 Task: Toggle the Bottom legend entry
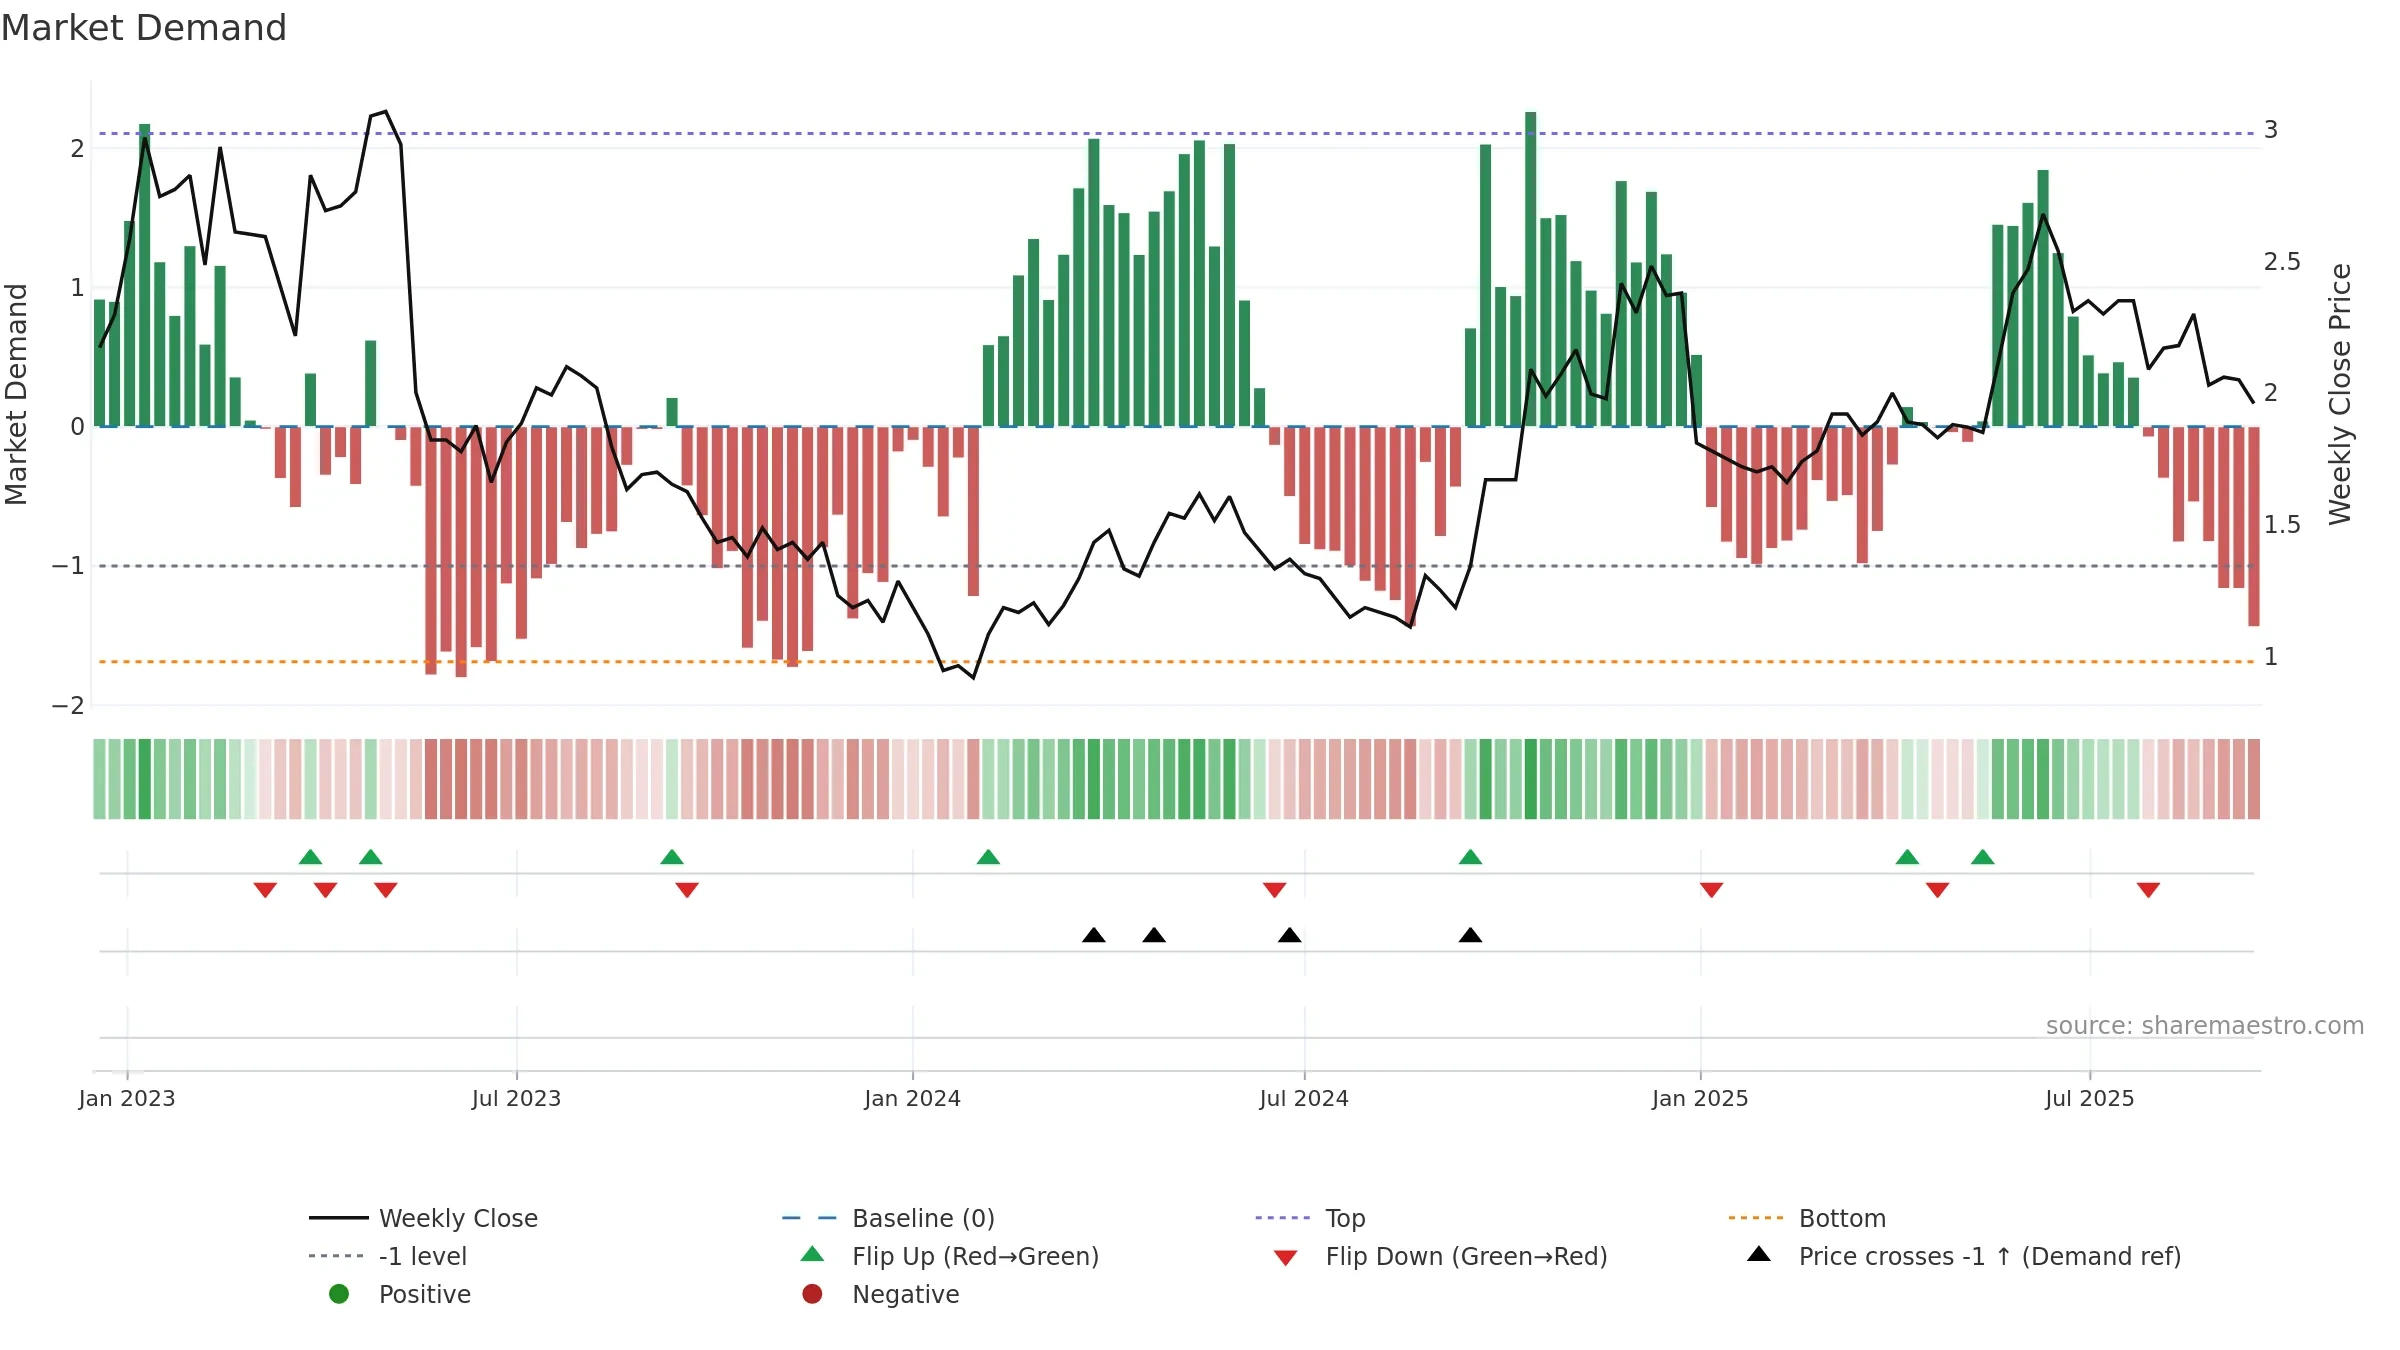point(1807,1218)
